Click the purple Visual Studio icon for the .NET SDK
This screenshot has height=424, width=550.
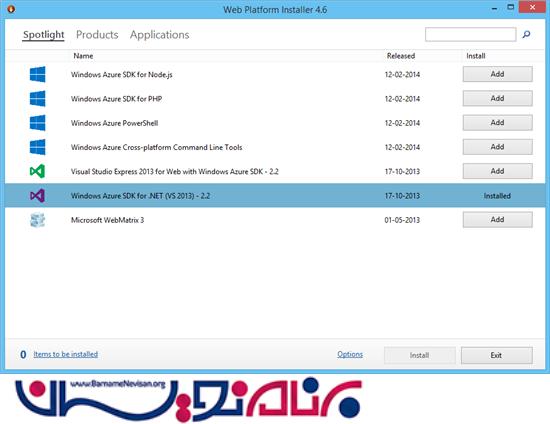(38, 196)
